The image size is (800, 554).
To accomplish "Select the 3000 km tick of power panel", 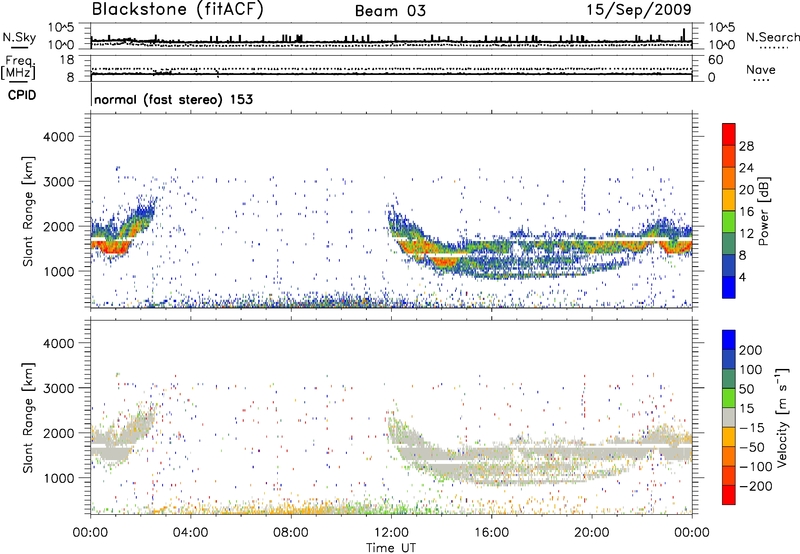I will coord(58,182).
